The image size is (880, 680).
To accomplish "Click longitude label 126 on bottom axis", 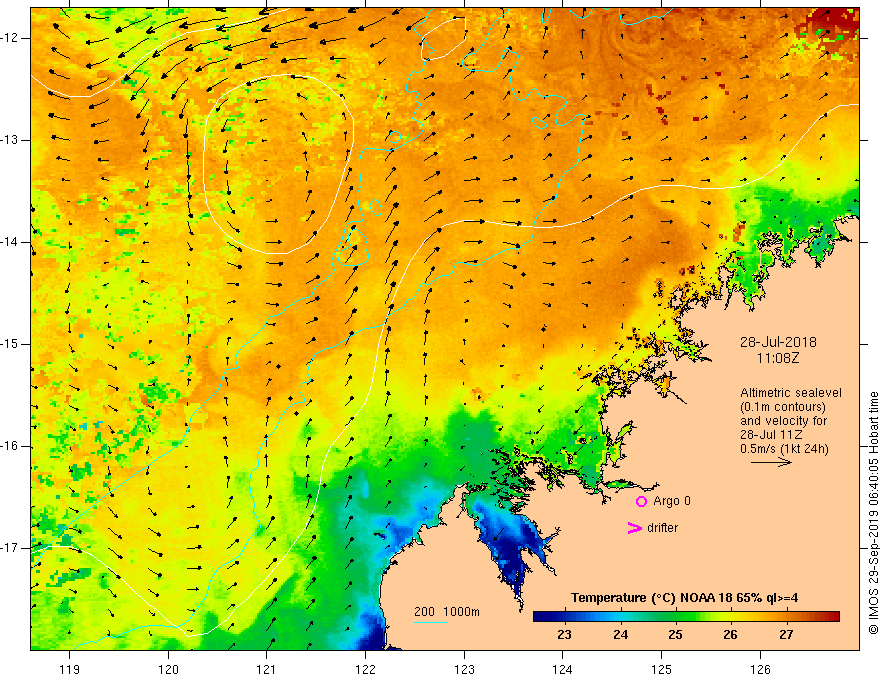I will 760,669.
